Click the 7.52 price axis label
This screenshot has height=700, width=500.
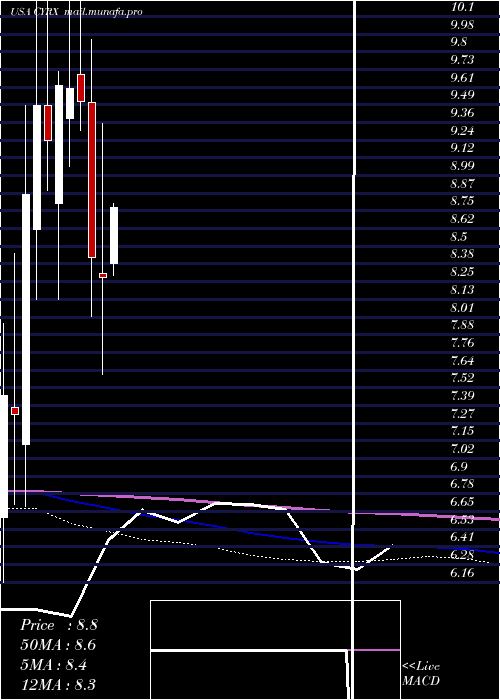click(x=462, y=378)
